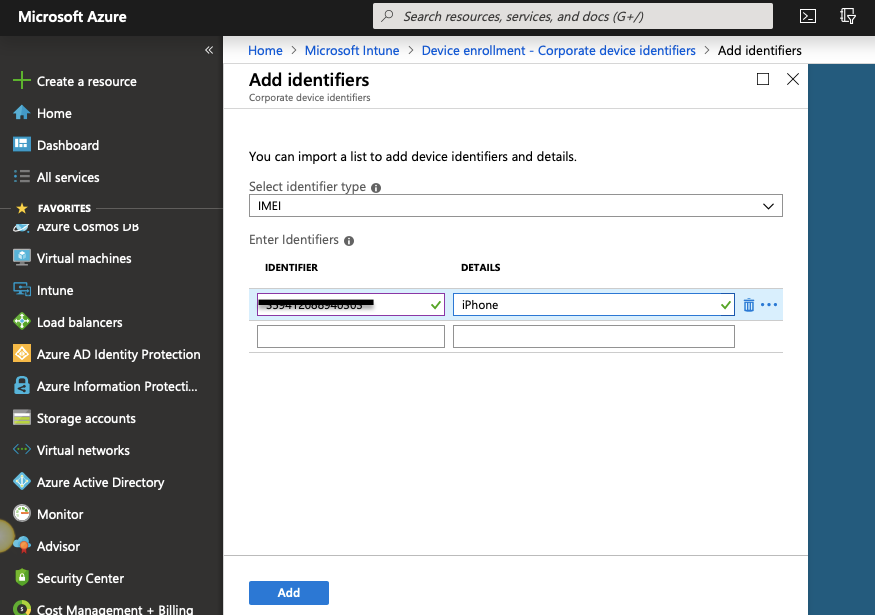This screenshot has height=615, width=875.
Task: Click the Security Center shield icon
Action: 22,577
